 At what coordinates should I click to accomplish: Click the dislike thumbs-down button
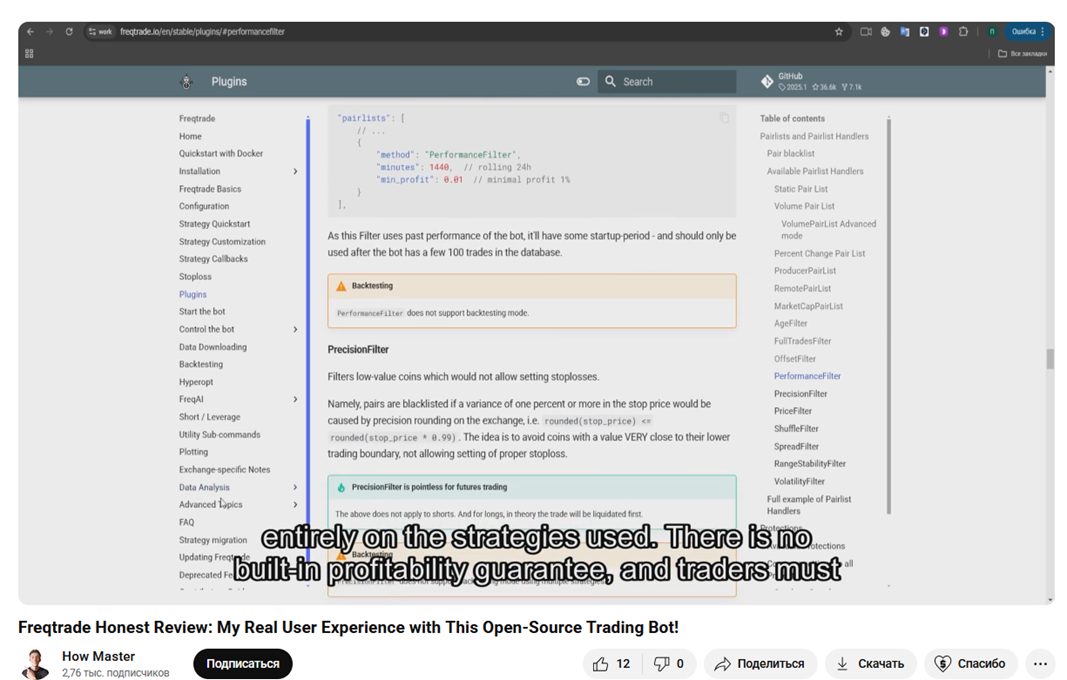coord(669,664)
